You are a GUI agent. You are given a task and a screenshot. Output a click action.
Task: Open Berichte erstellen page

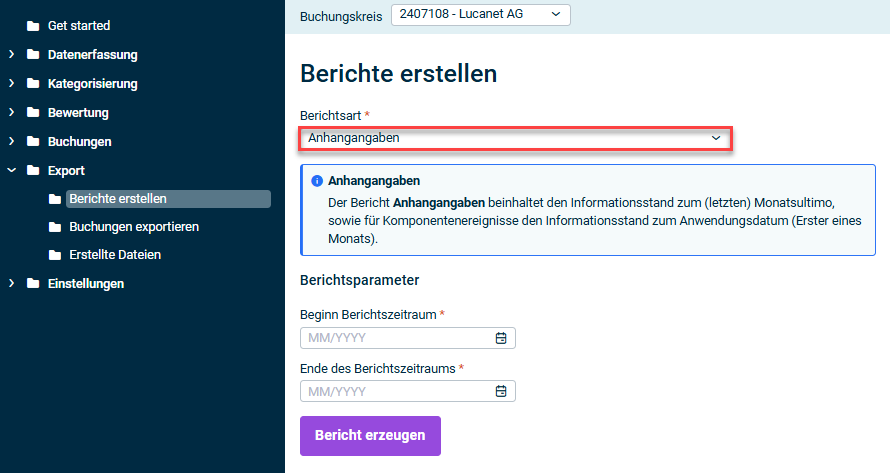[x=168, y=199]
